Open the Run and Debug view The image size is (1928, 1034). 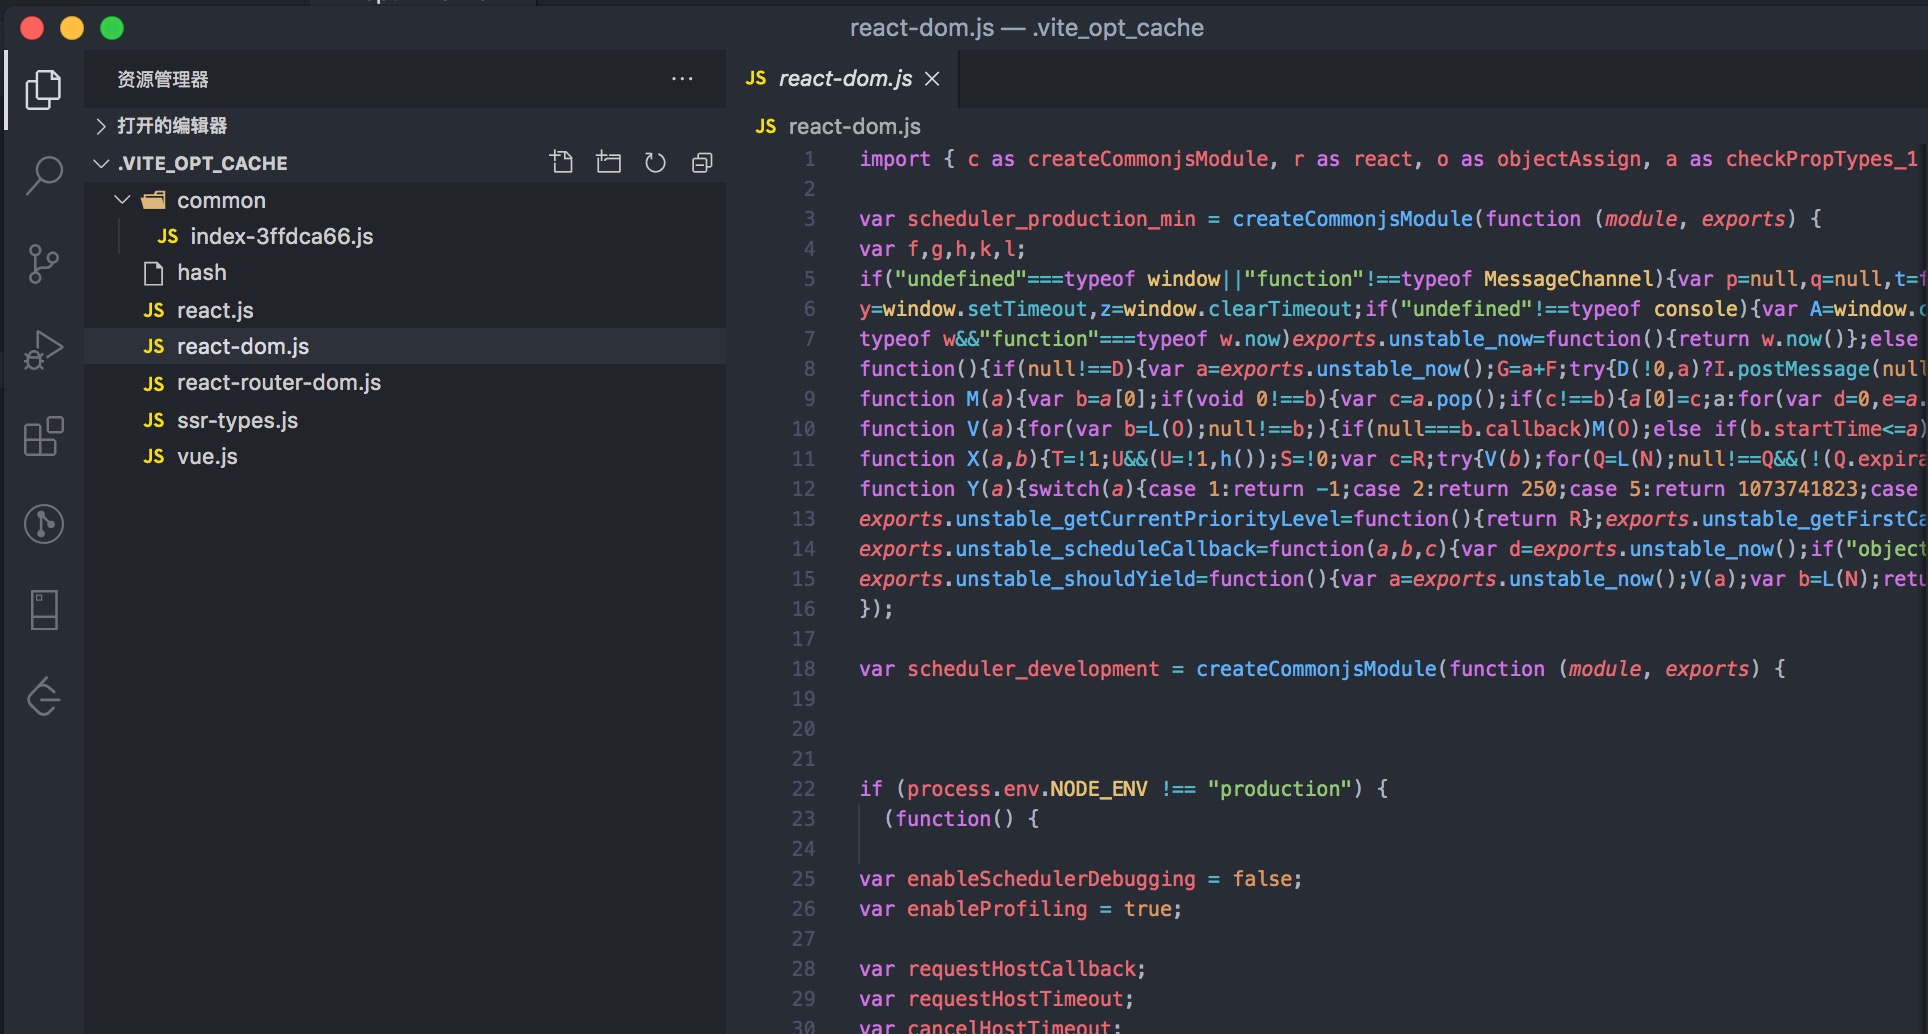click(x=43, y=350)
